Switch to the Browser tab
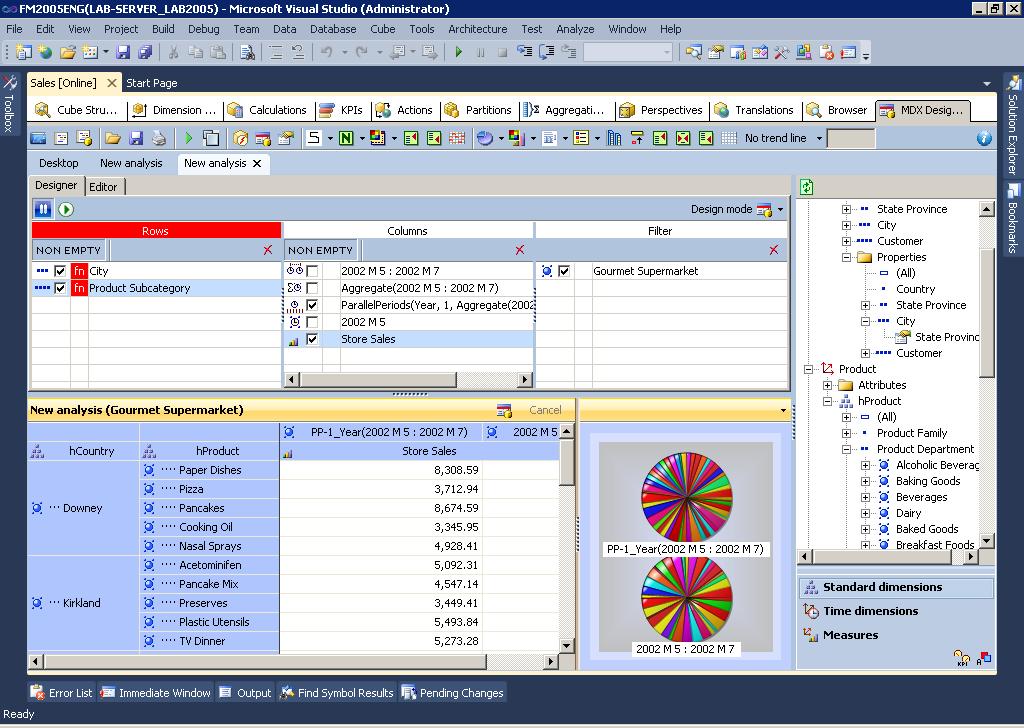The height and width of the screenshot is (728, 1024). 838,110
